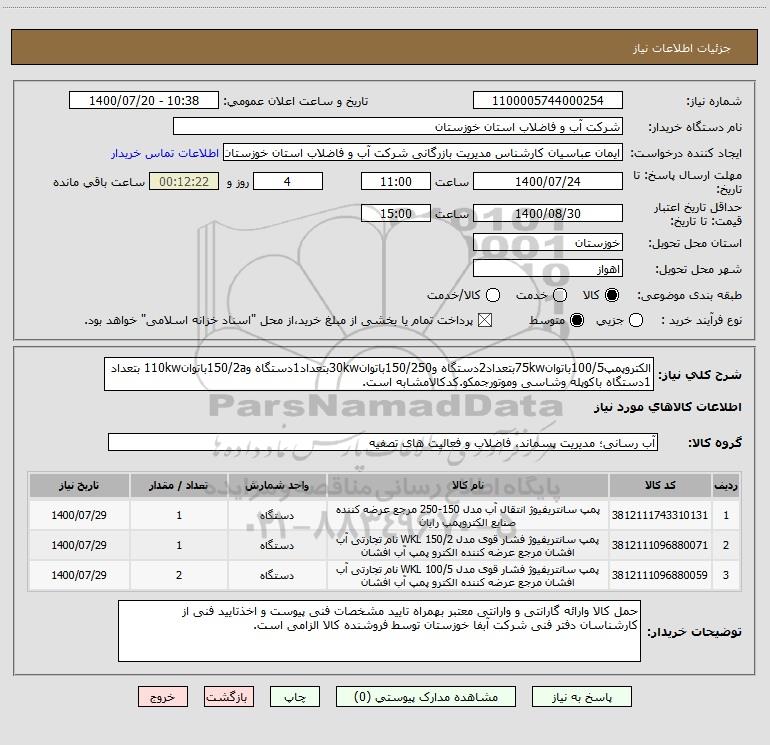Click the buyer notes text area
Viewport: 770px width, 745px height.
379,631
